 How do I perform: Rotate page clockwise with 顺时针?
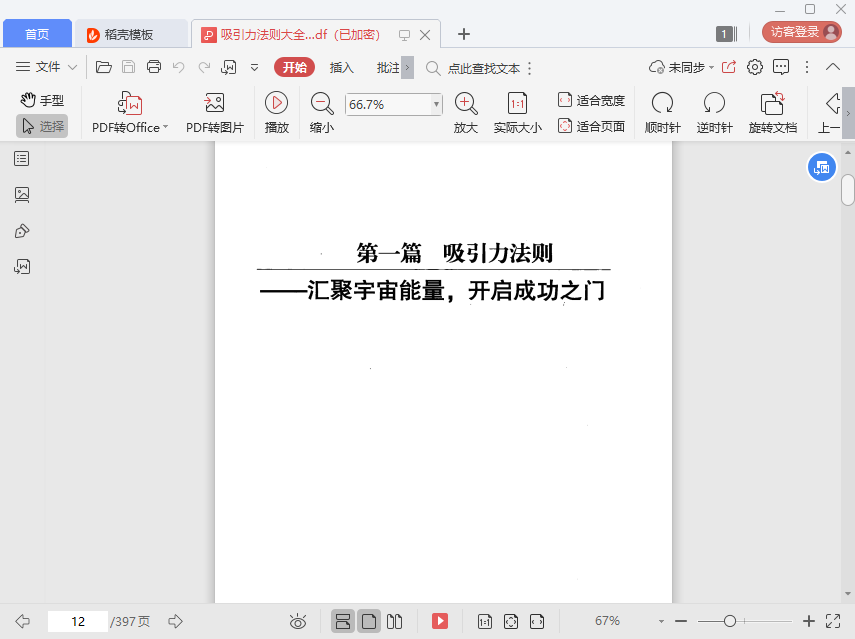coord(662,103)
